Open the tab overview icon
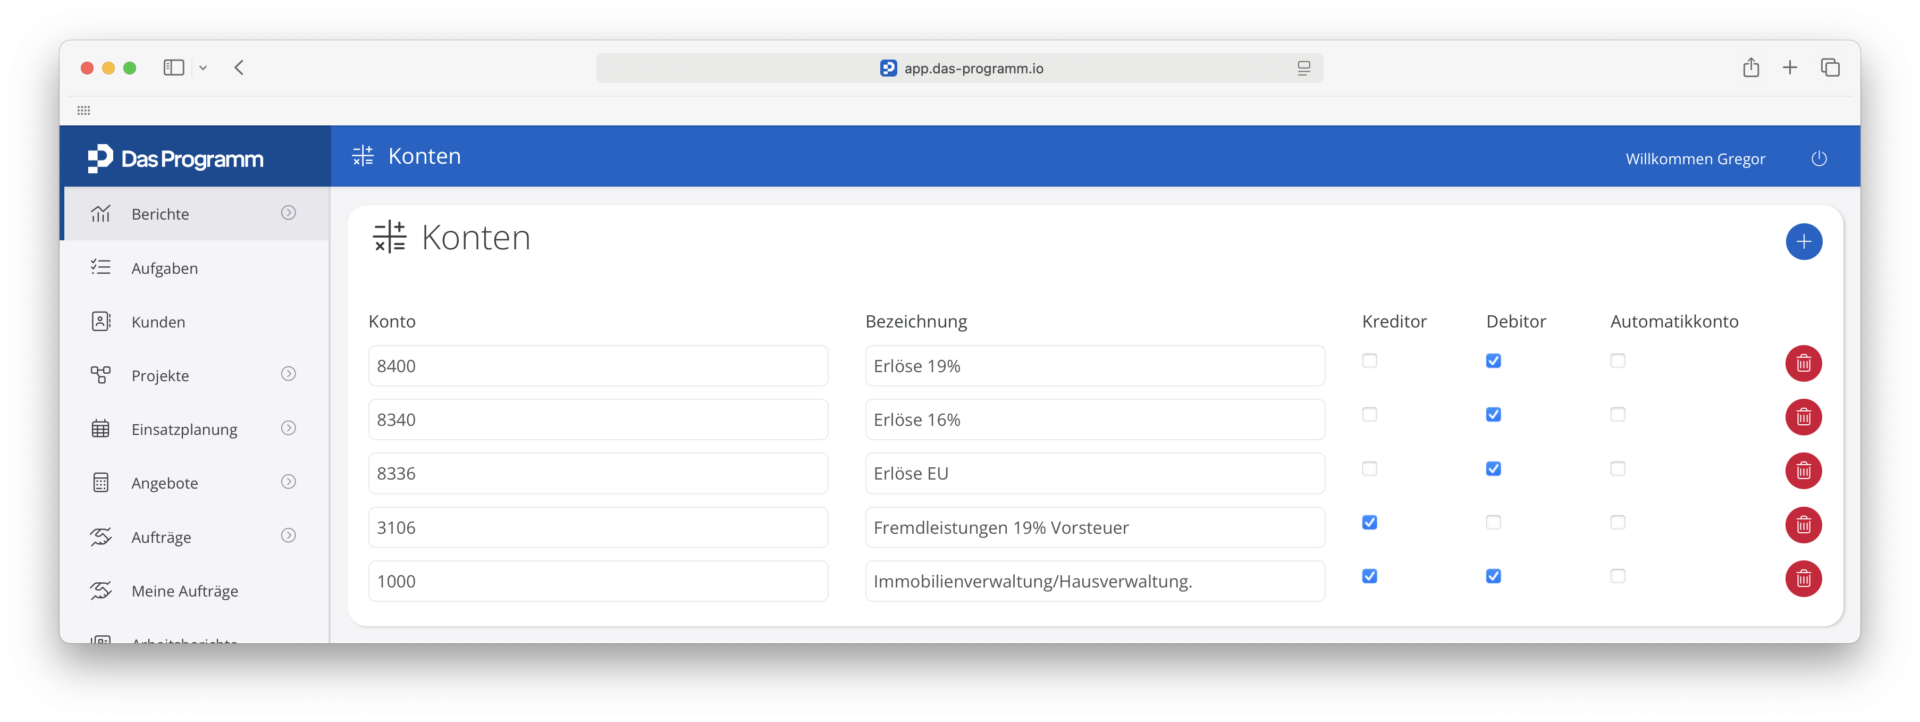The image size is (1920, 722). coord(1830,67)
